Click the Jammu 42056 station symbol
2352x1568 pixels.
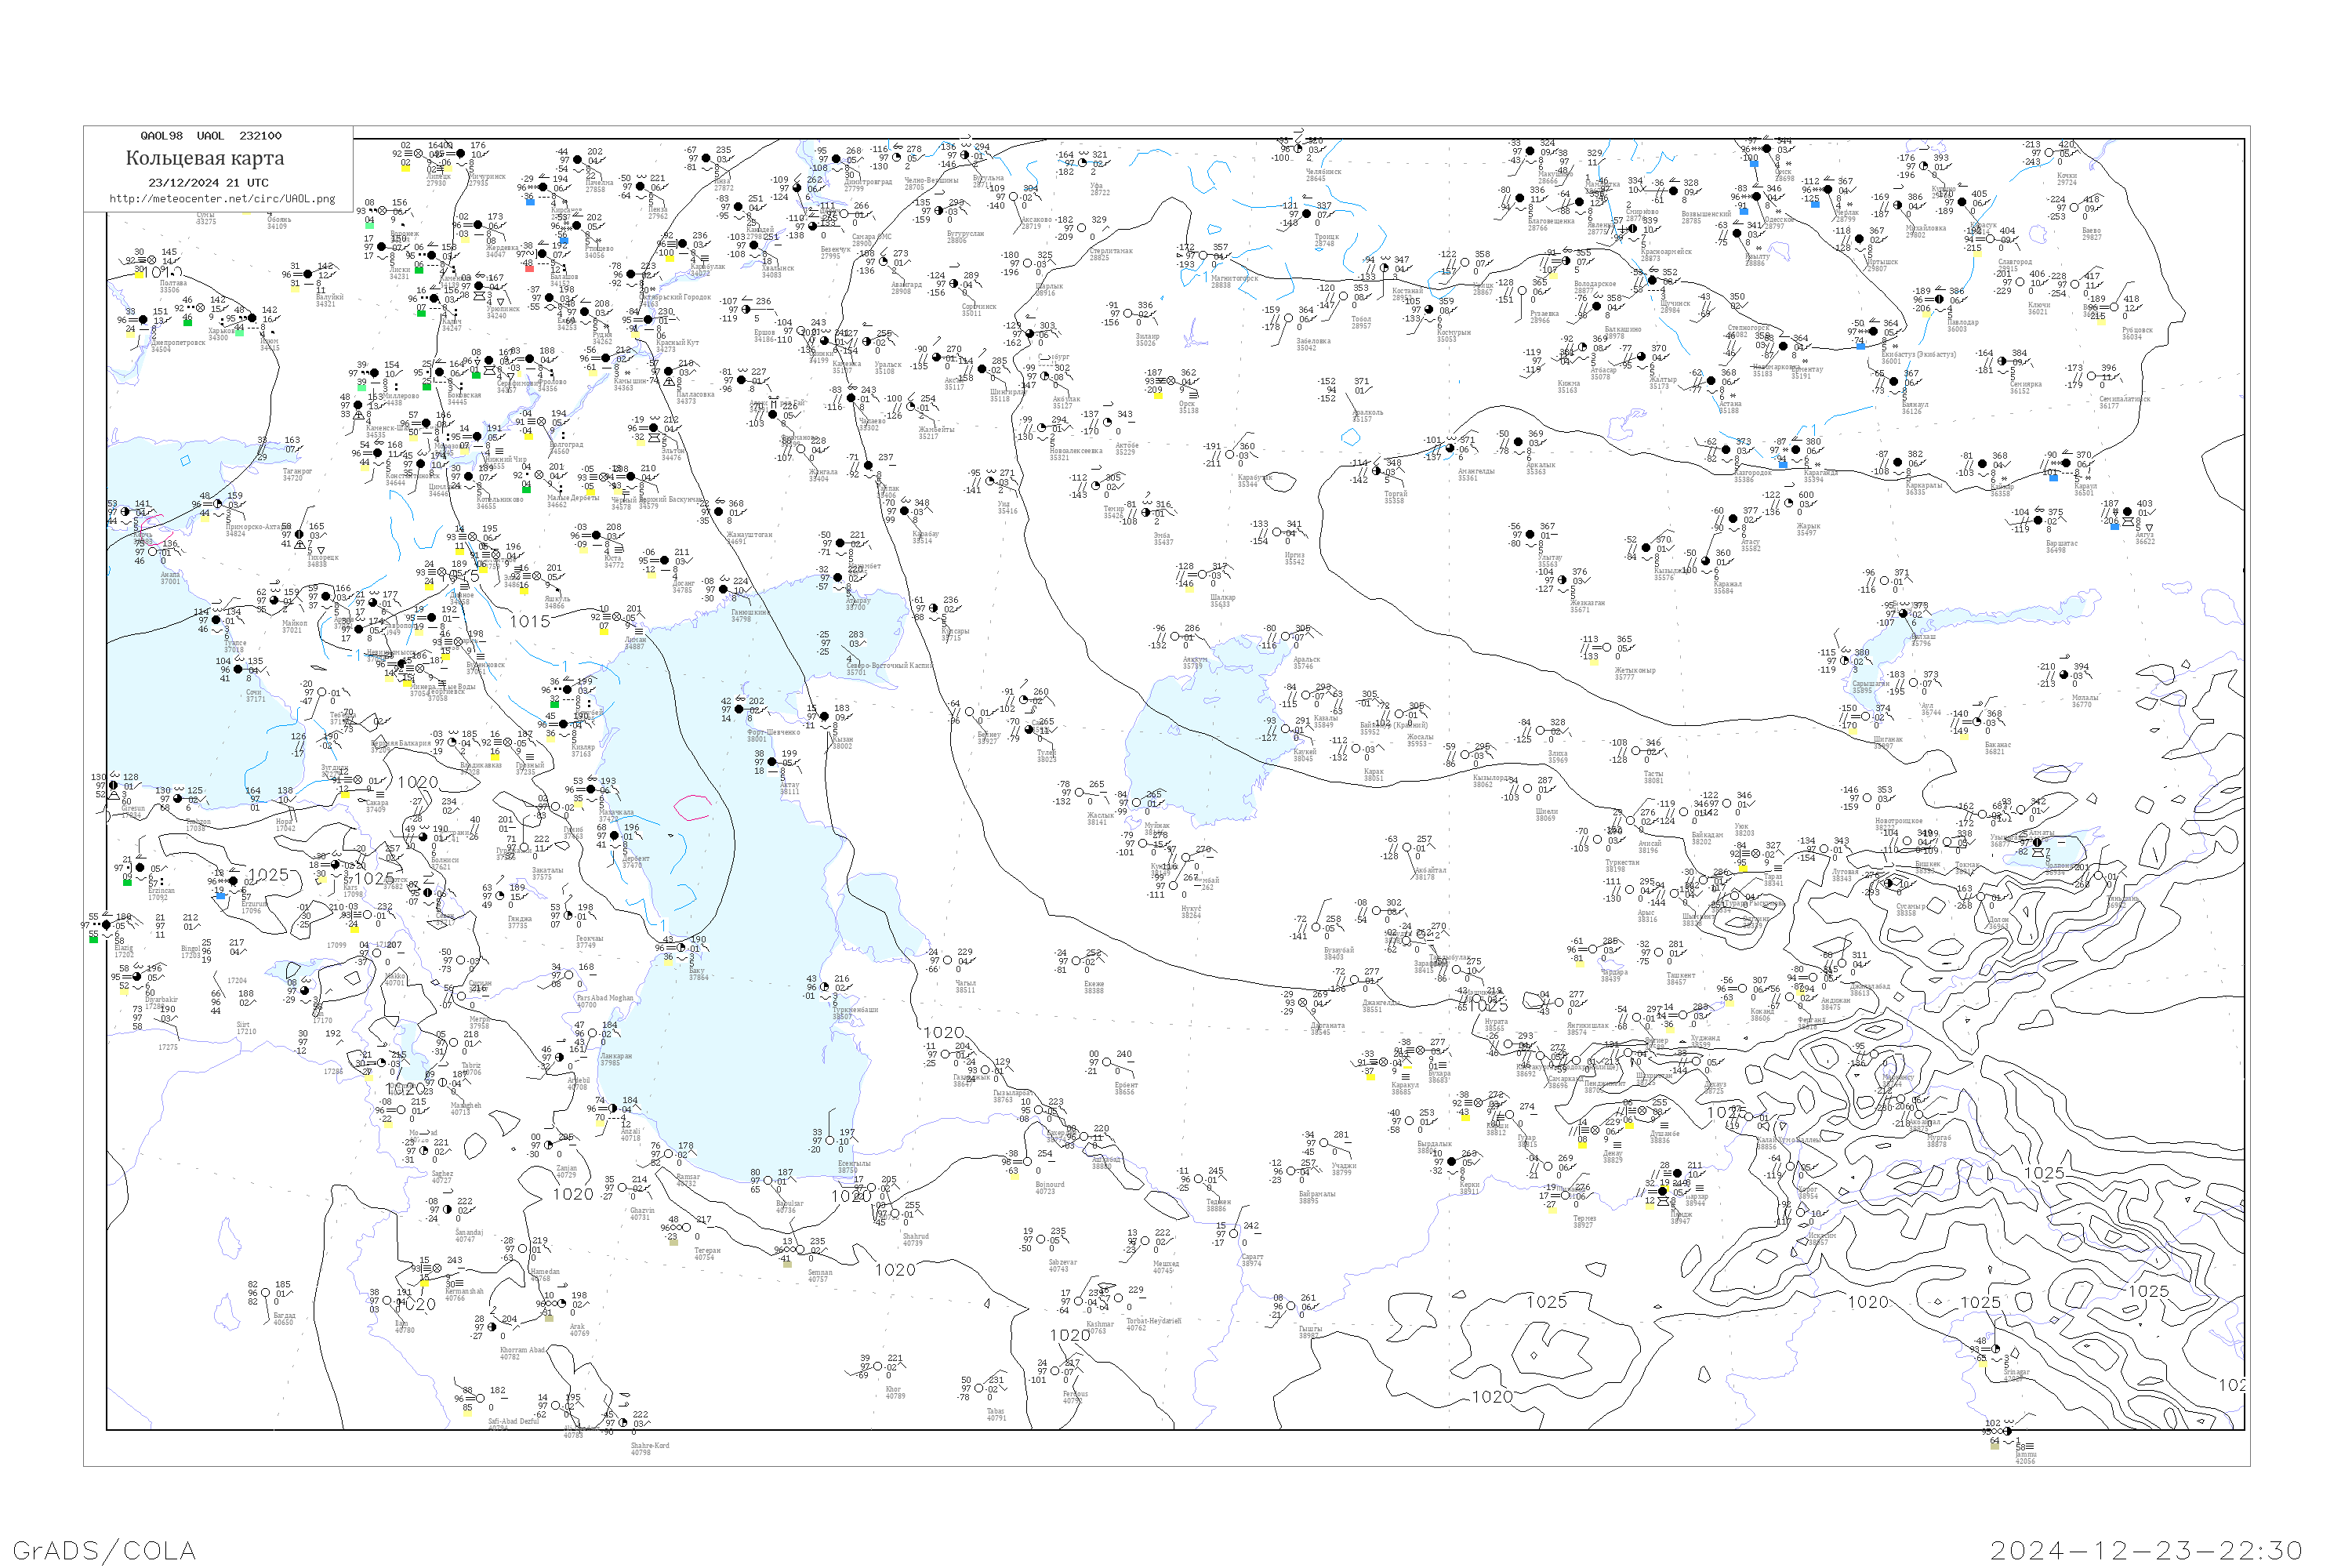click(2008, 1433)
